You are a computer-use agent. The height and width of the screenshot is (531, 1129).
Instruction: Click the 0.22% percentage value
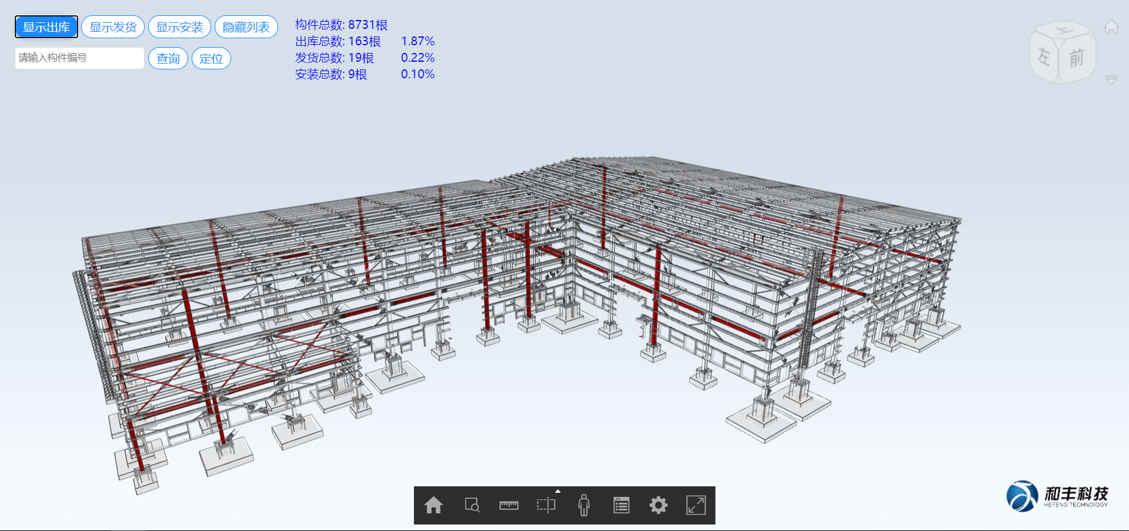[418, 58]
